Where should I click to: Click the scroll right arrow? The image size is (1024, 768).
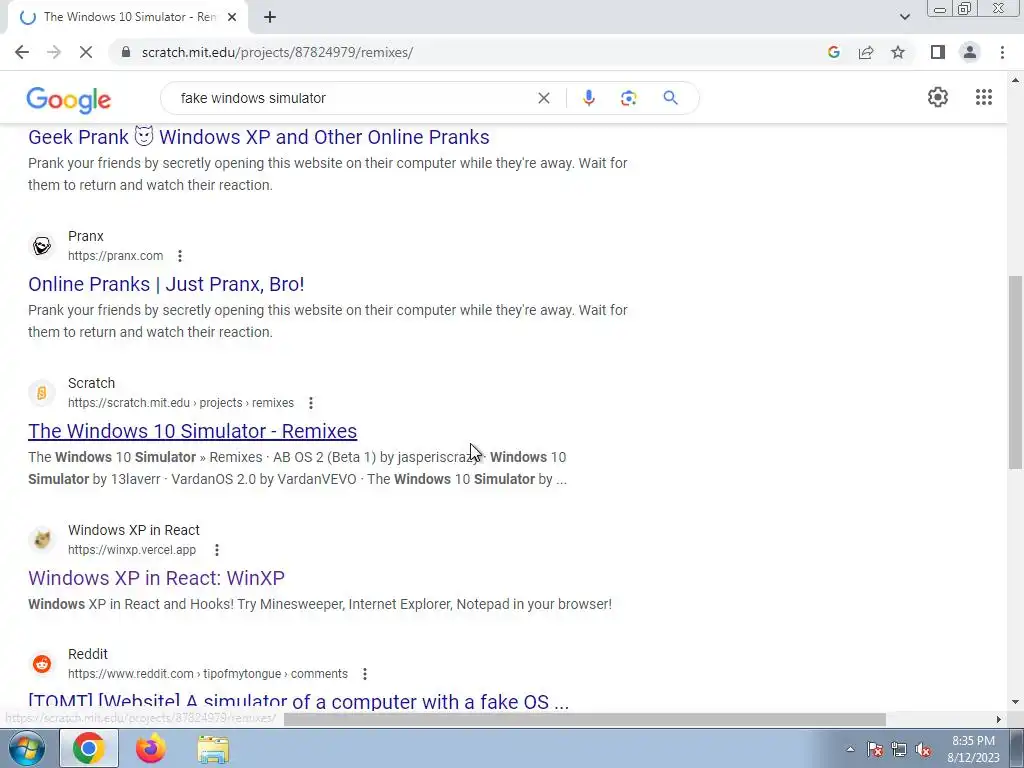(999, 719)
